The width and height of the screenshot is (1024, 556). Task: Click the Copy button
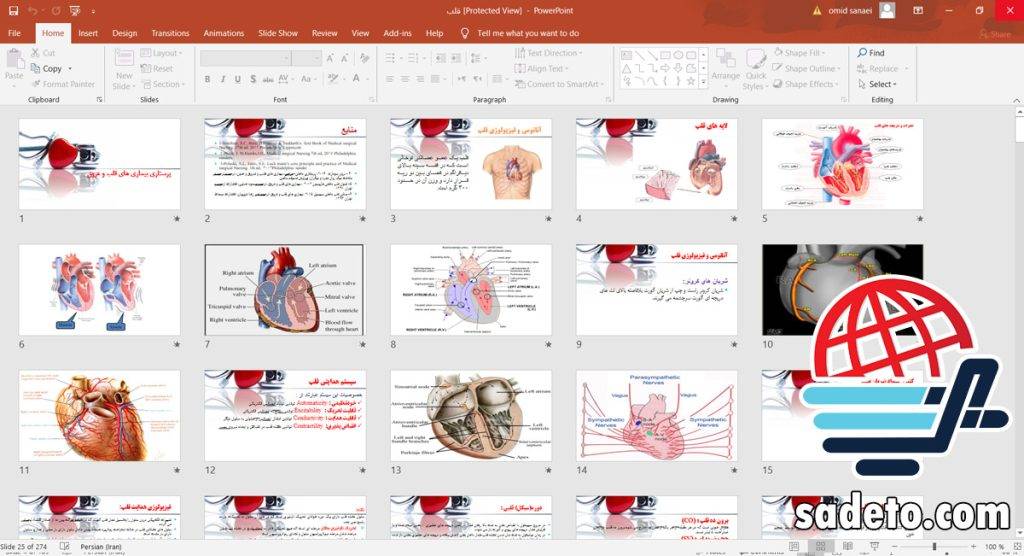coord(46,68)
